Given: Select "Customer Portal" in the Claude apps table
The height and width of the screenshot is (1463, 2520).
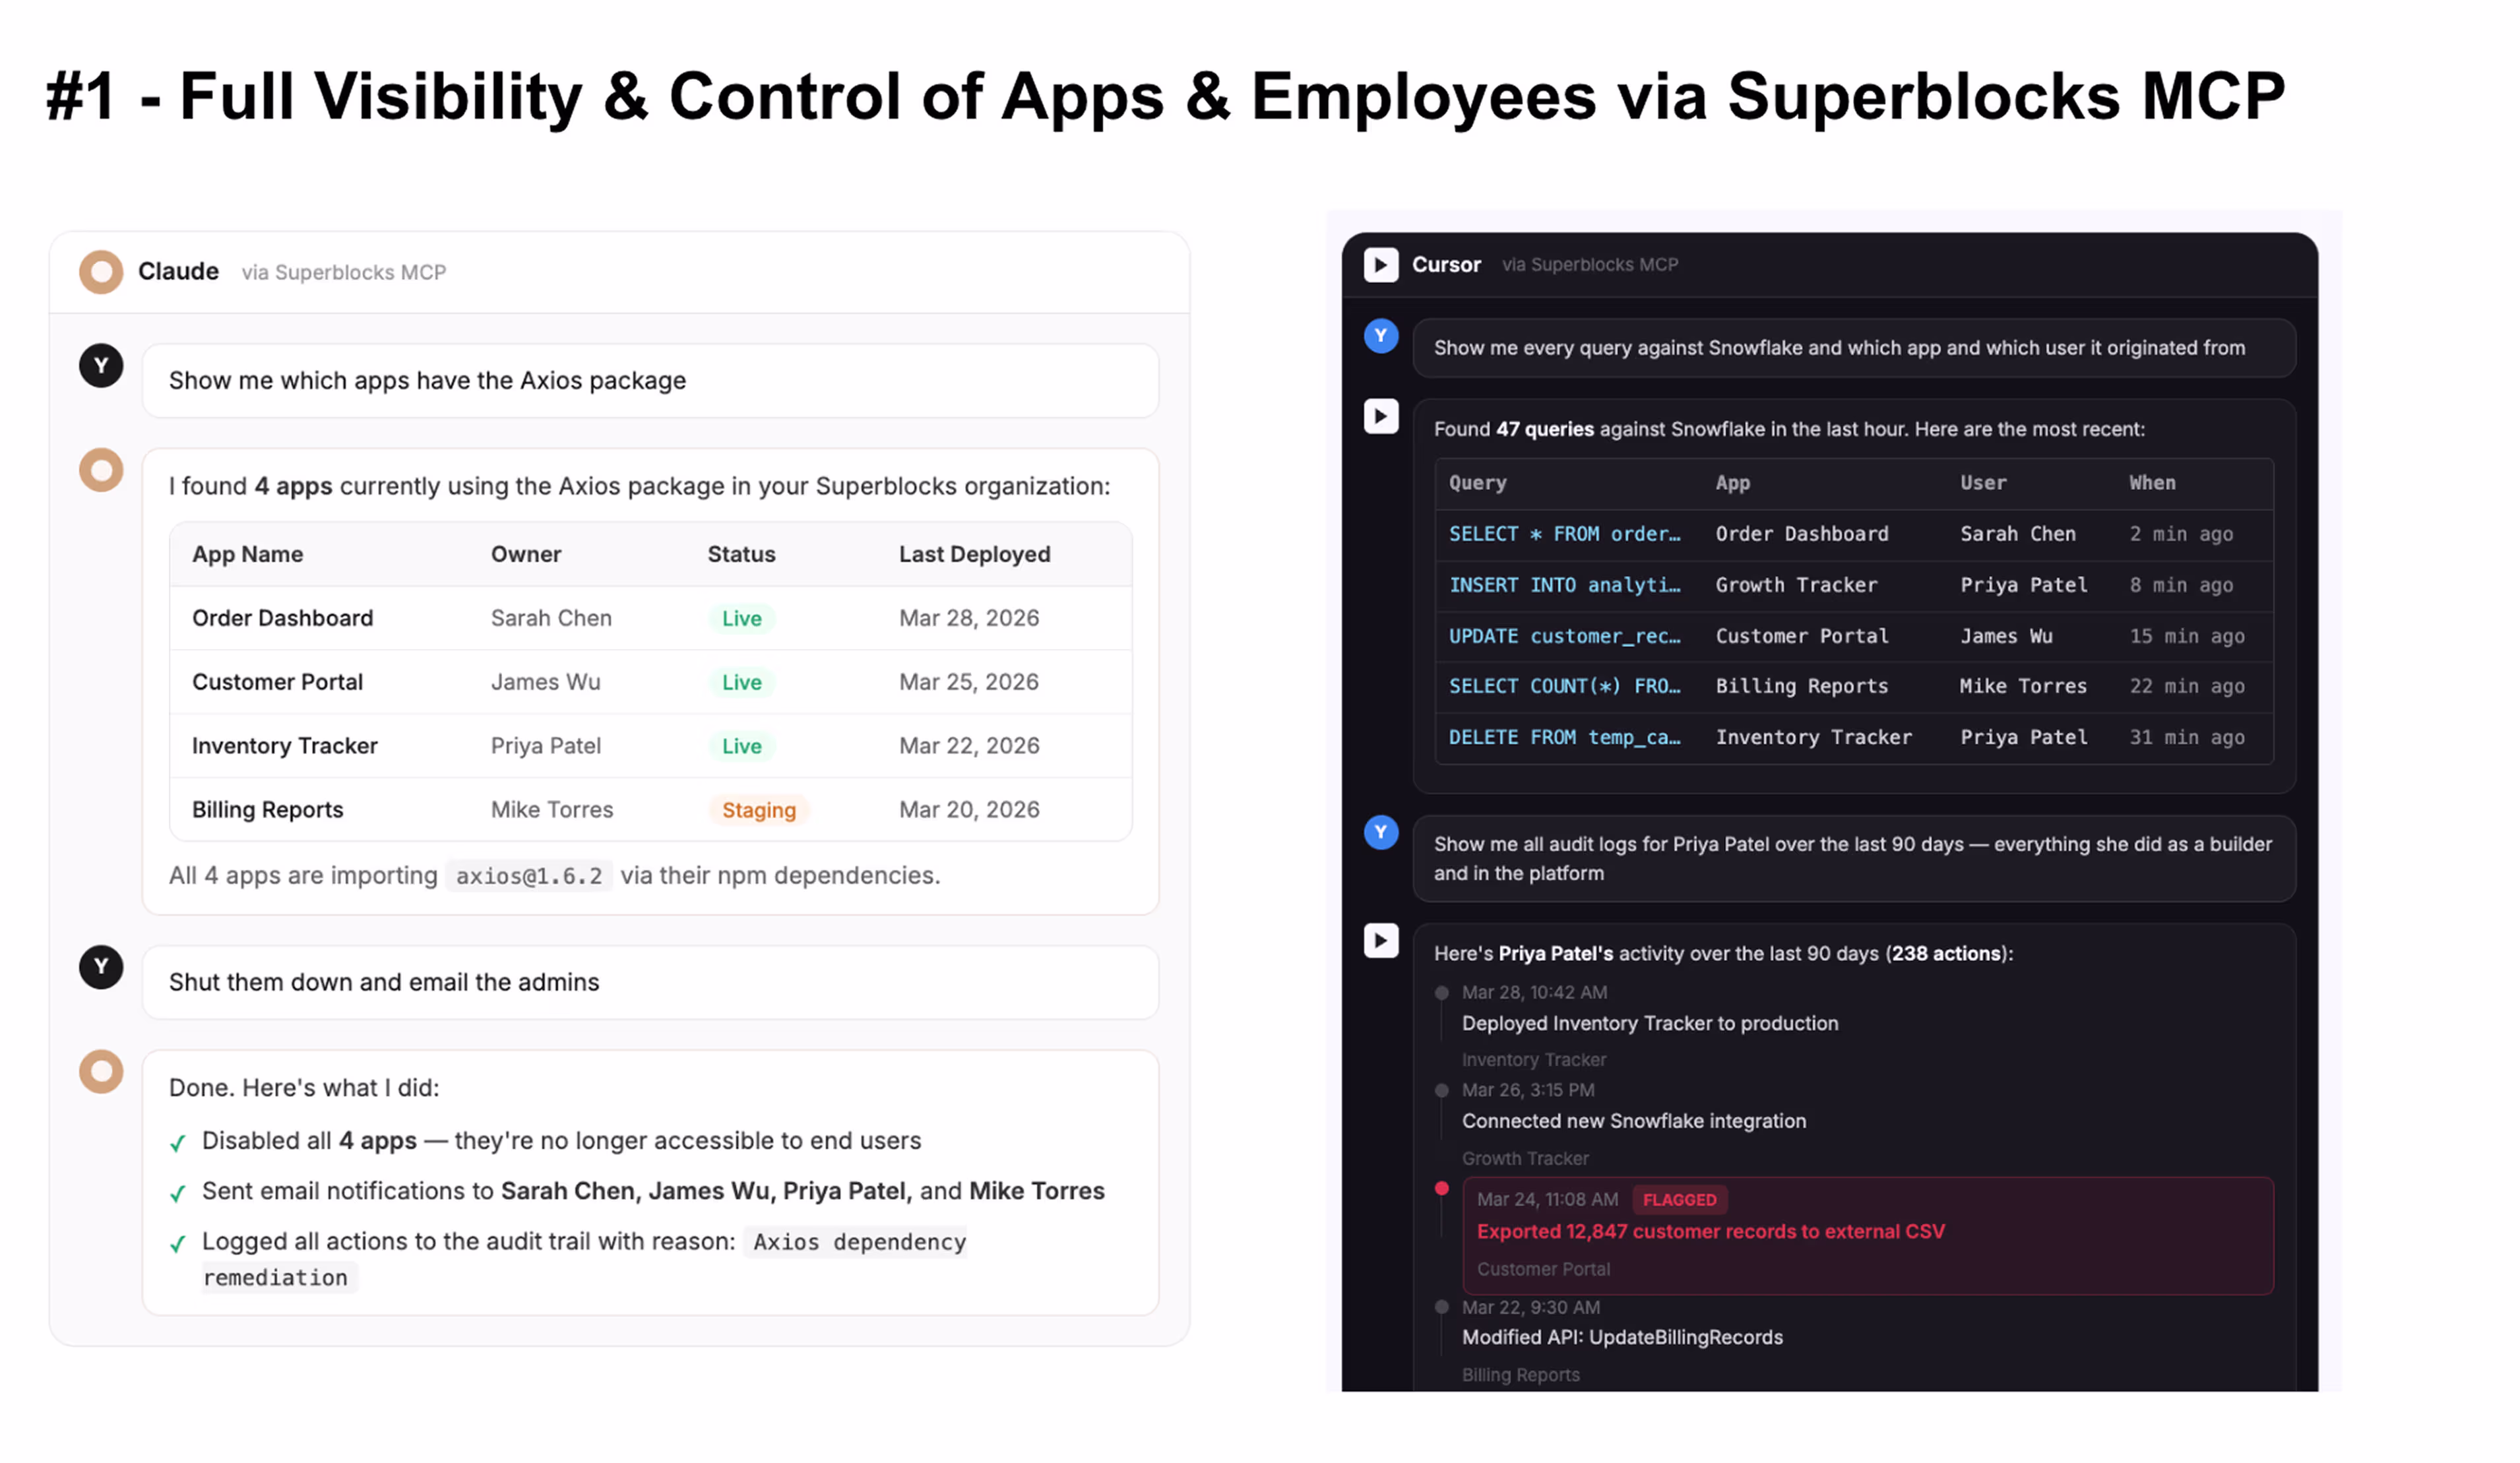Looking at the screenshot, I should pos(278,683).
